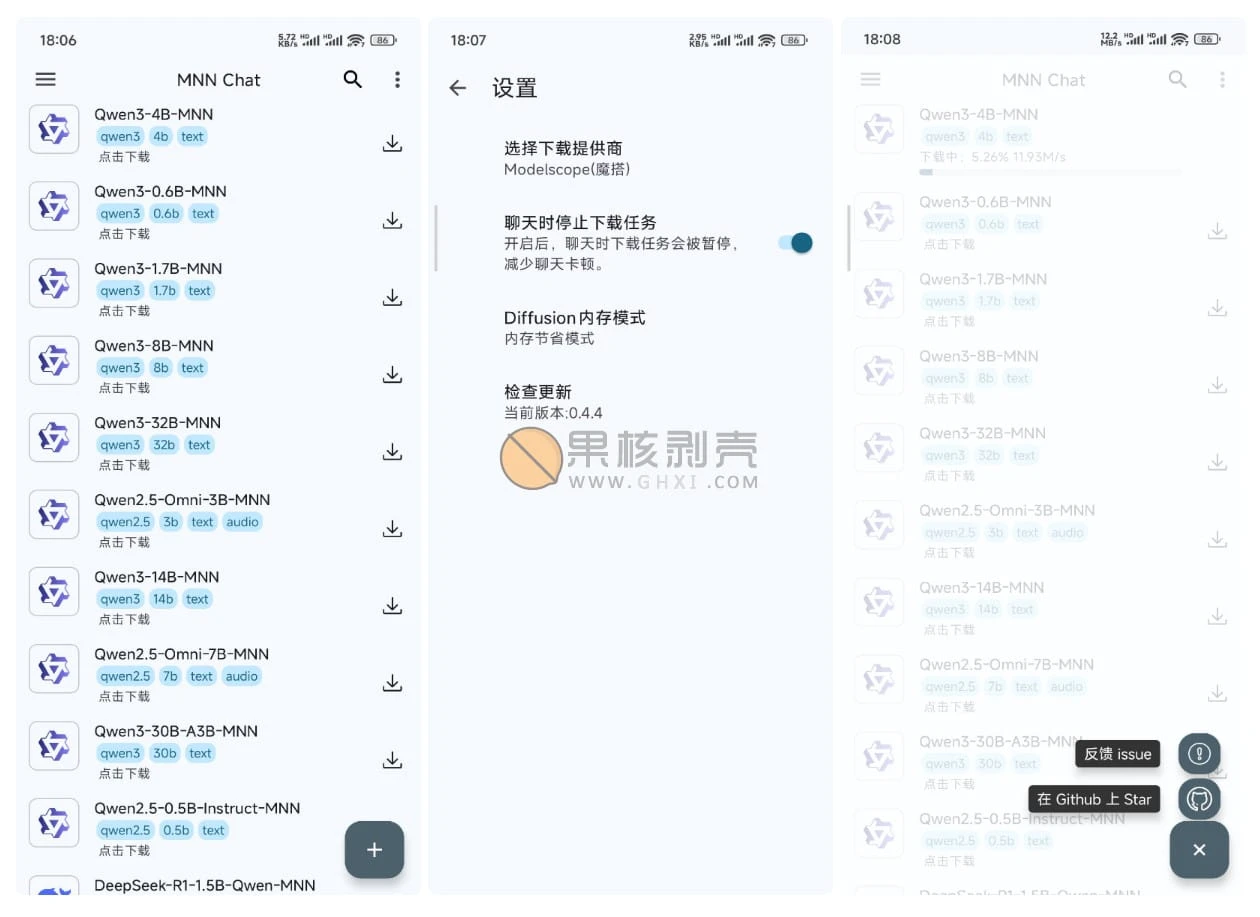The image size is (1260, 917).
Task: Click the scrollbar in the settings screen
Action: click(436, 238)
